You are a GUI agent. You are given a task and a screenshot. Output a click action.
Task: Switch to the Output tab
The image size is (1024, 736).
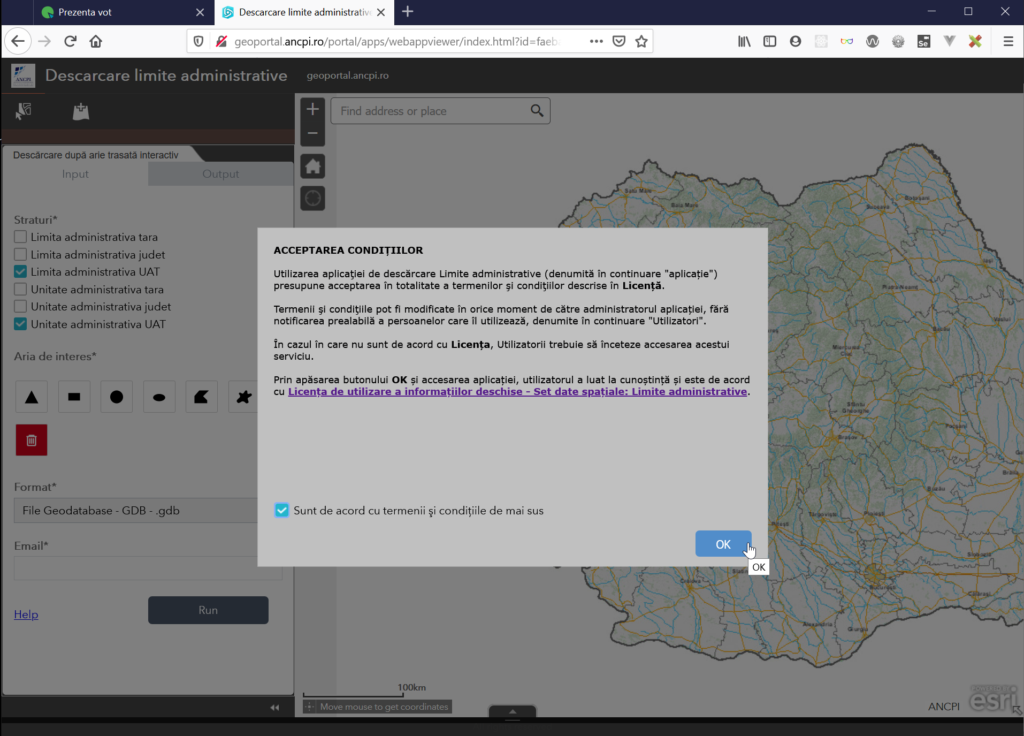(221, 174)
